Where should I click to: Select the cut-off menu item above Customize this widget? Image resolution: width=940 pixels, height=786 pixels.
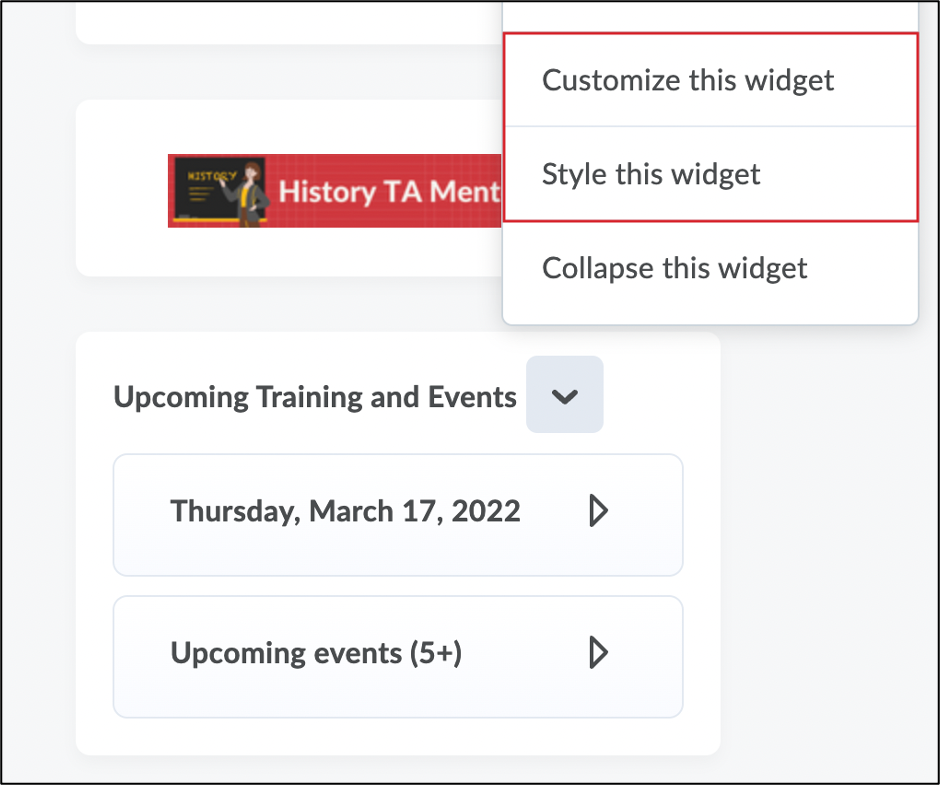tap(710, 14)
